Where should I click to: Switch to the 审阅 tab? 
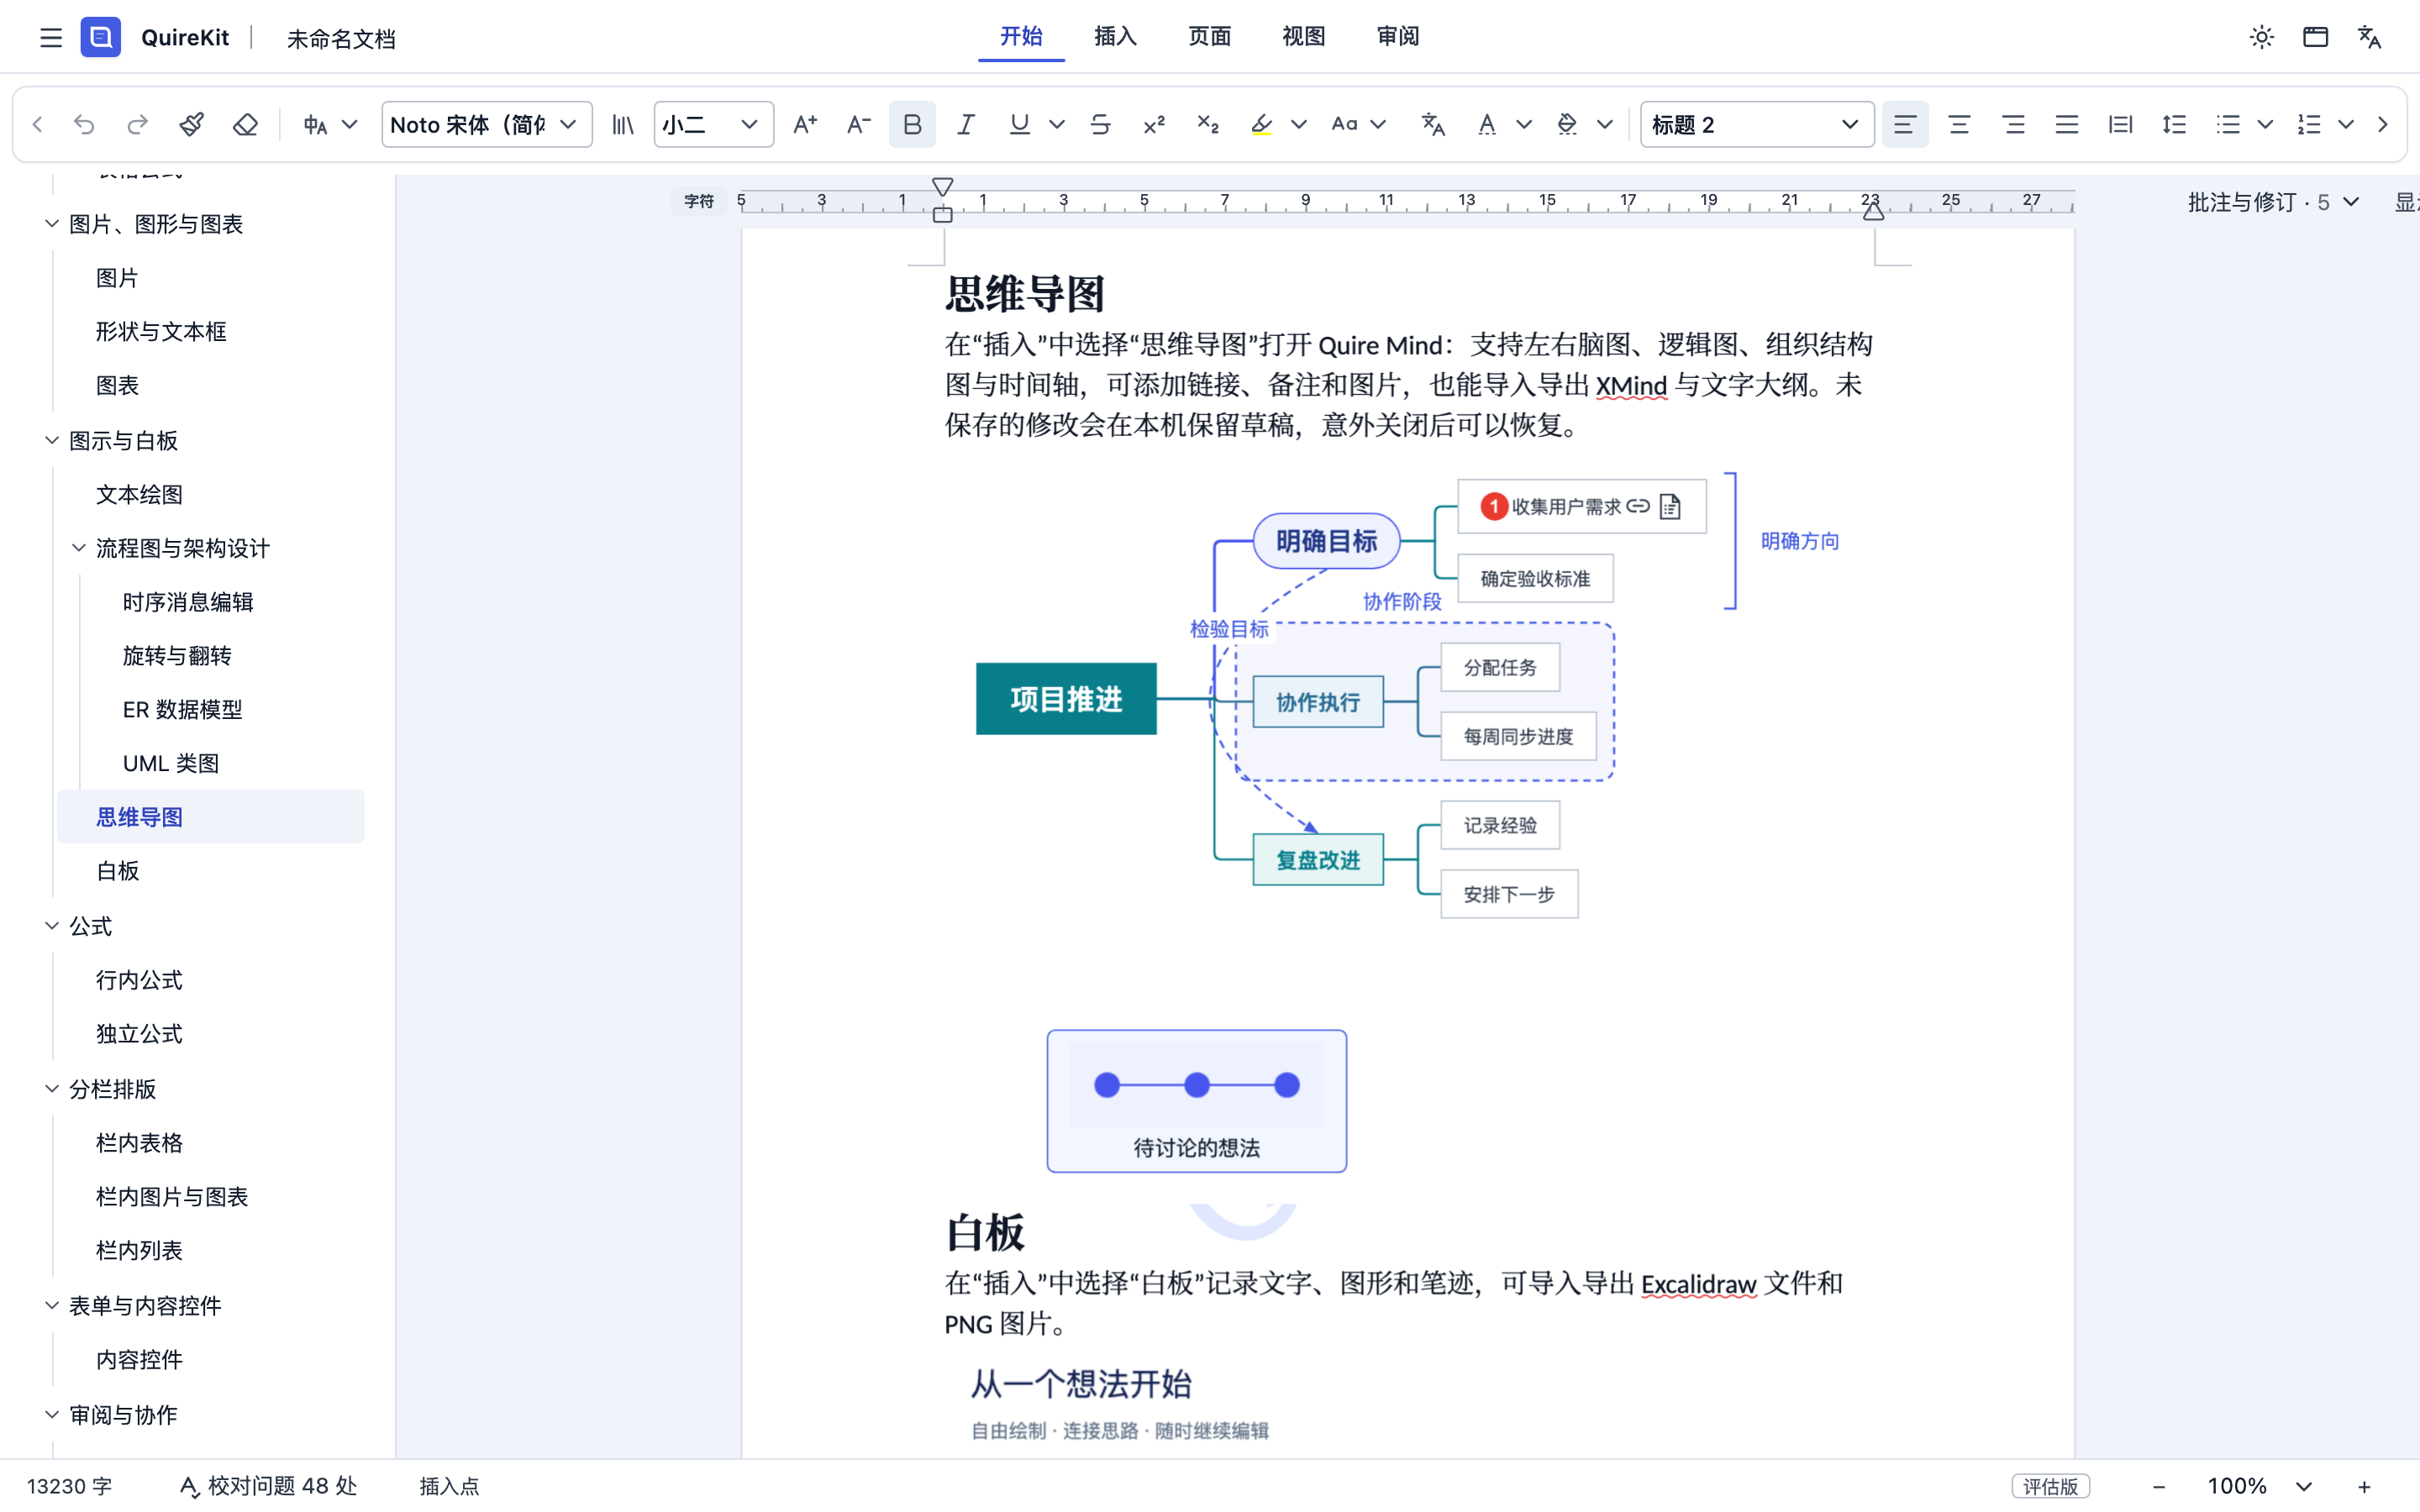coord(1398,37)
